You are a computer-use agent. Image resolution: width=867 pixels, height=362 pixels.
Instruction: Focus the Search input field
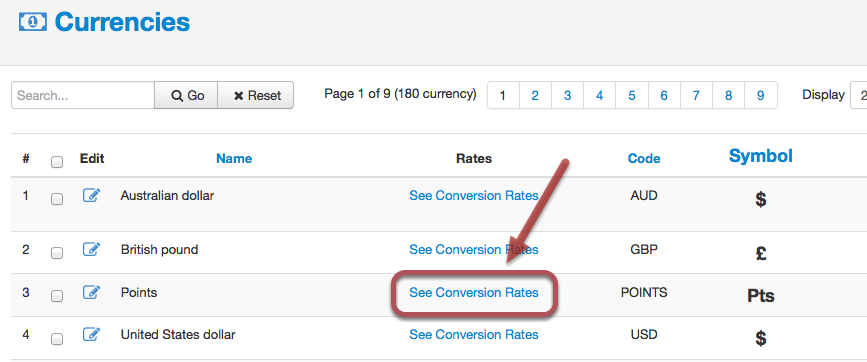83,96
